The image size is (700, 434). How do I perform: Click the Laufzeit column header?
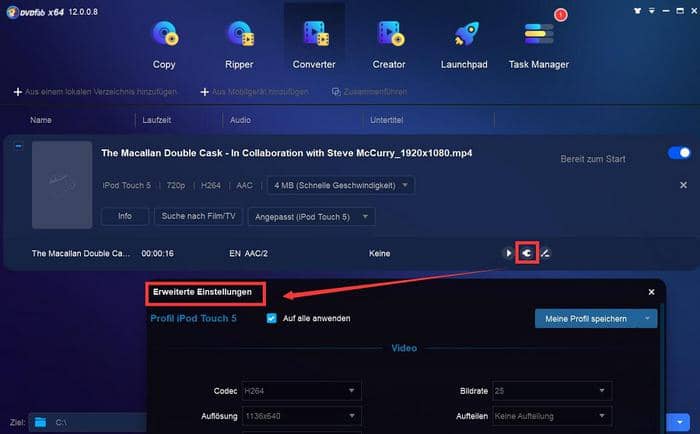(157, 120)
